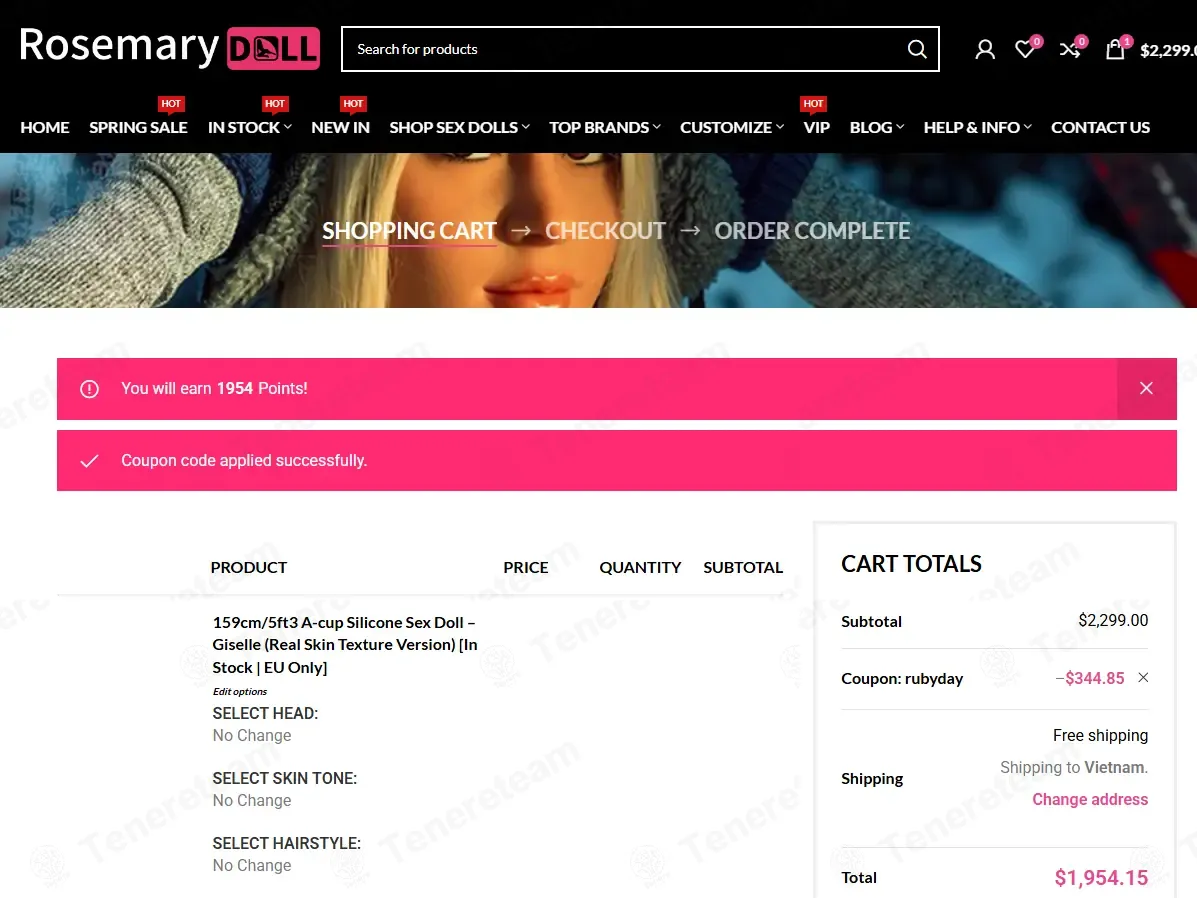
Task: Dismiss the points notice with X
Action: [1146, 388]
